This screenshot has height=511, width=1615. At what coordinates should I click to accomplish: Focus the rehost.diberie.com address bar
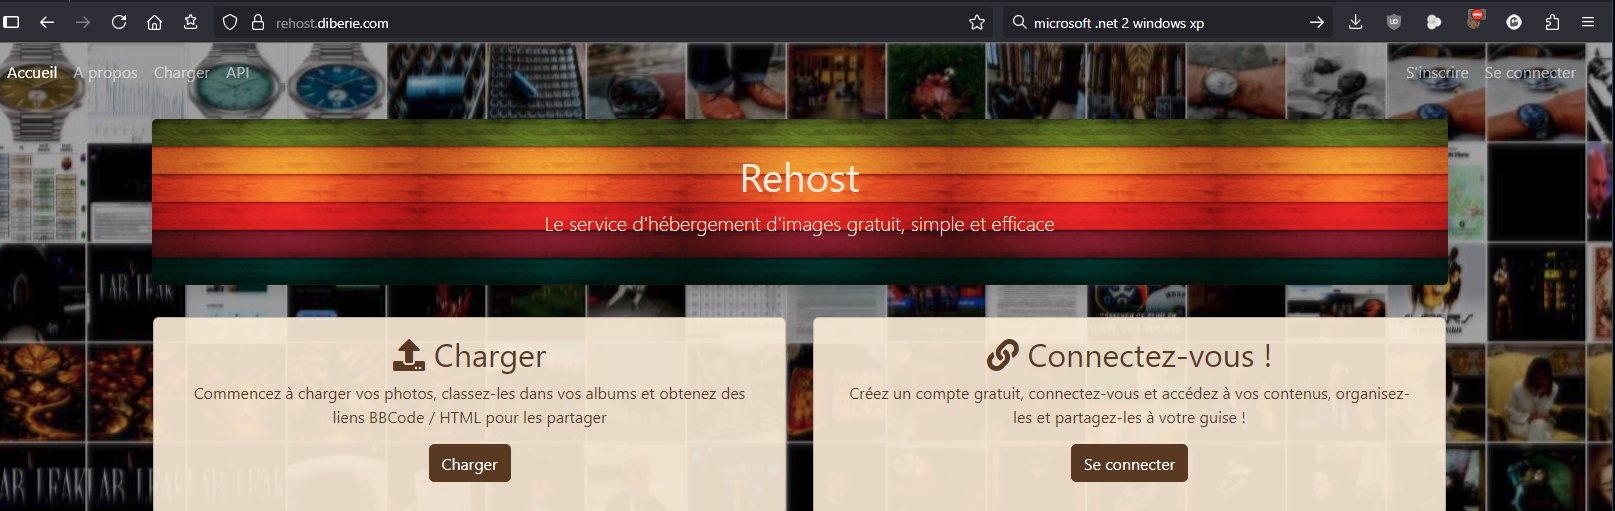(x=604, y=22)
